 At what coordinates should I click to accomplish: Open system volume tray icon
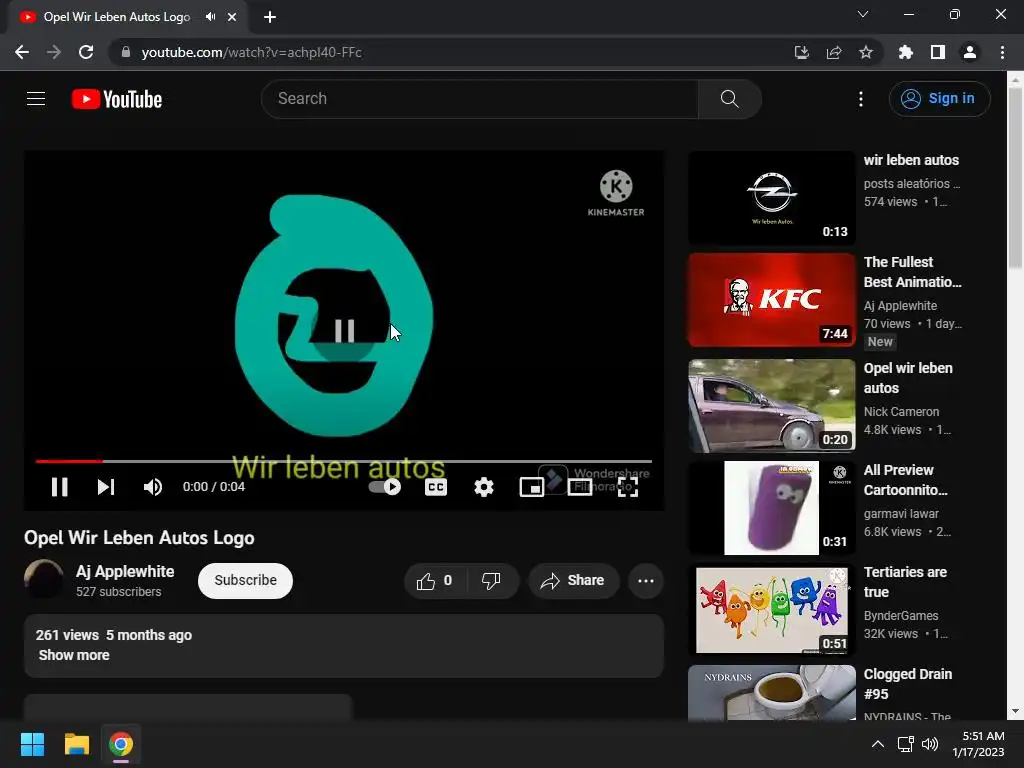(x=930, y=744)
